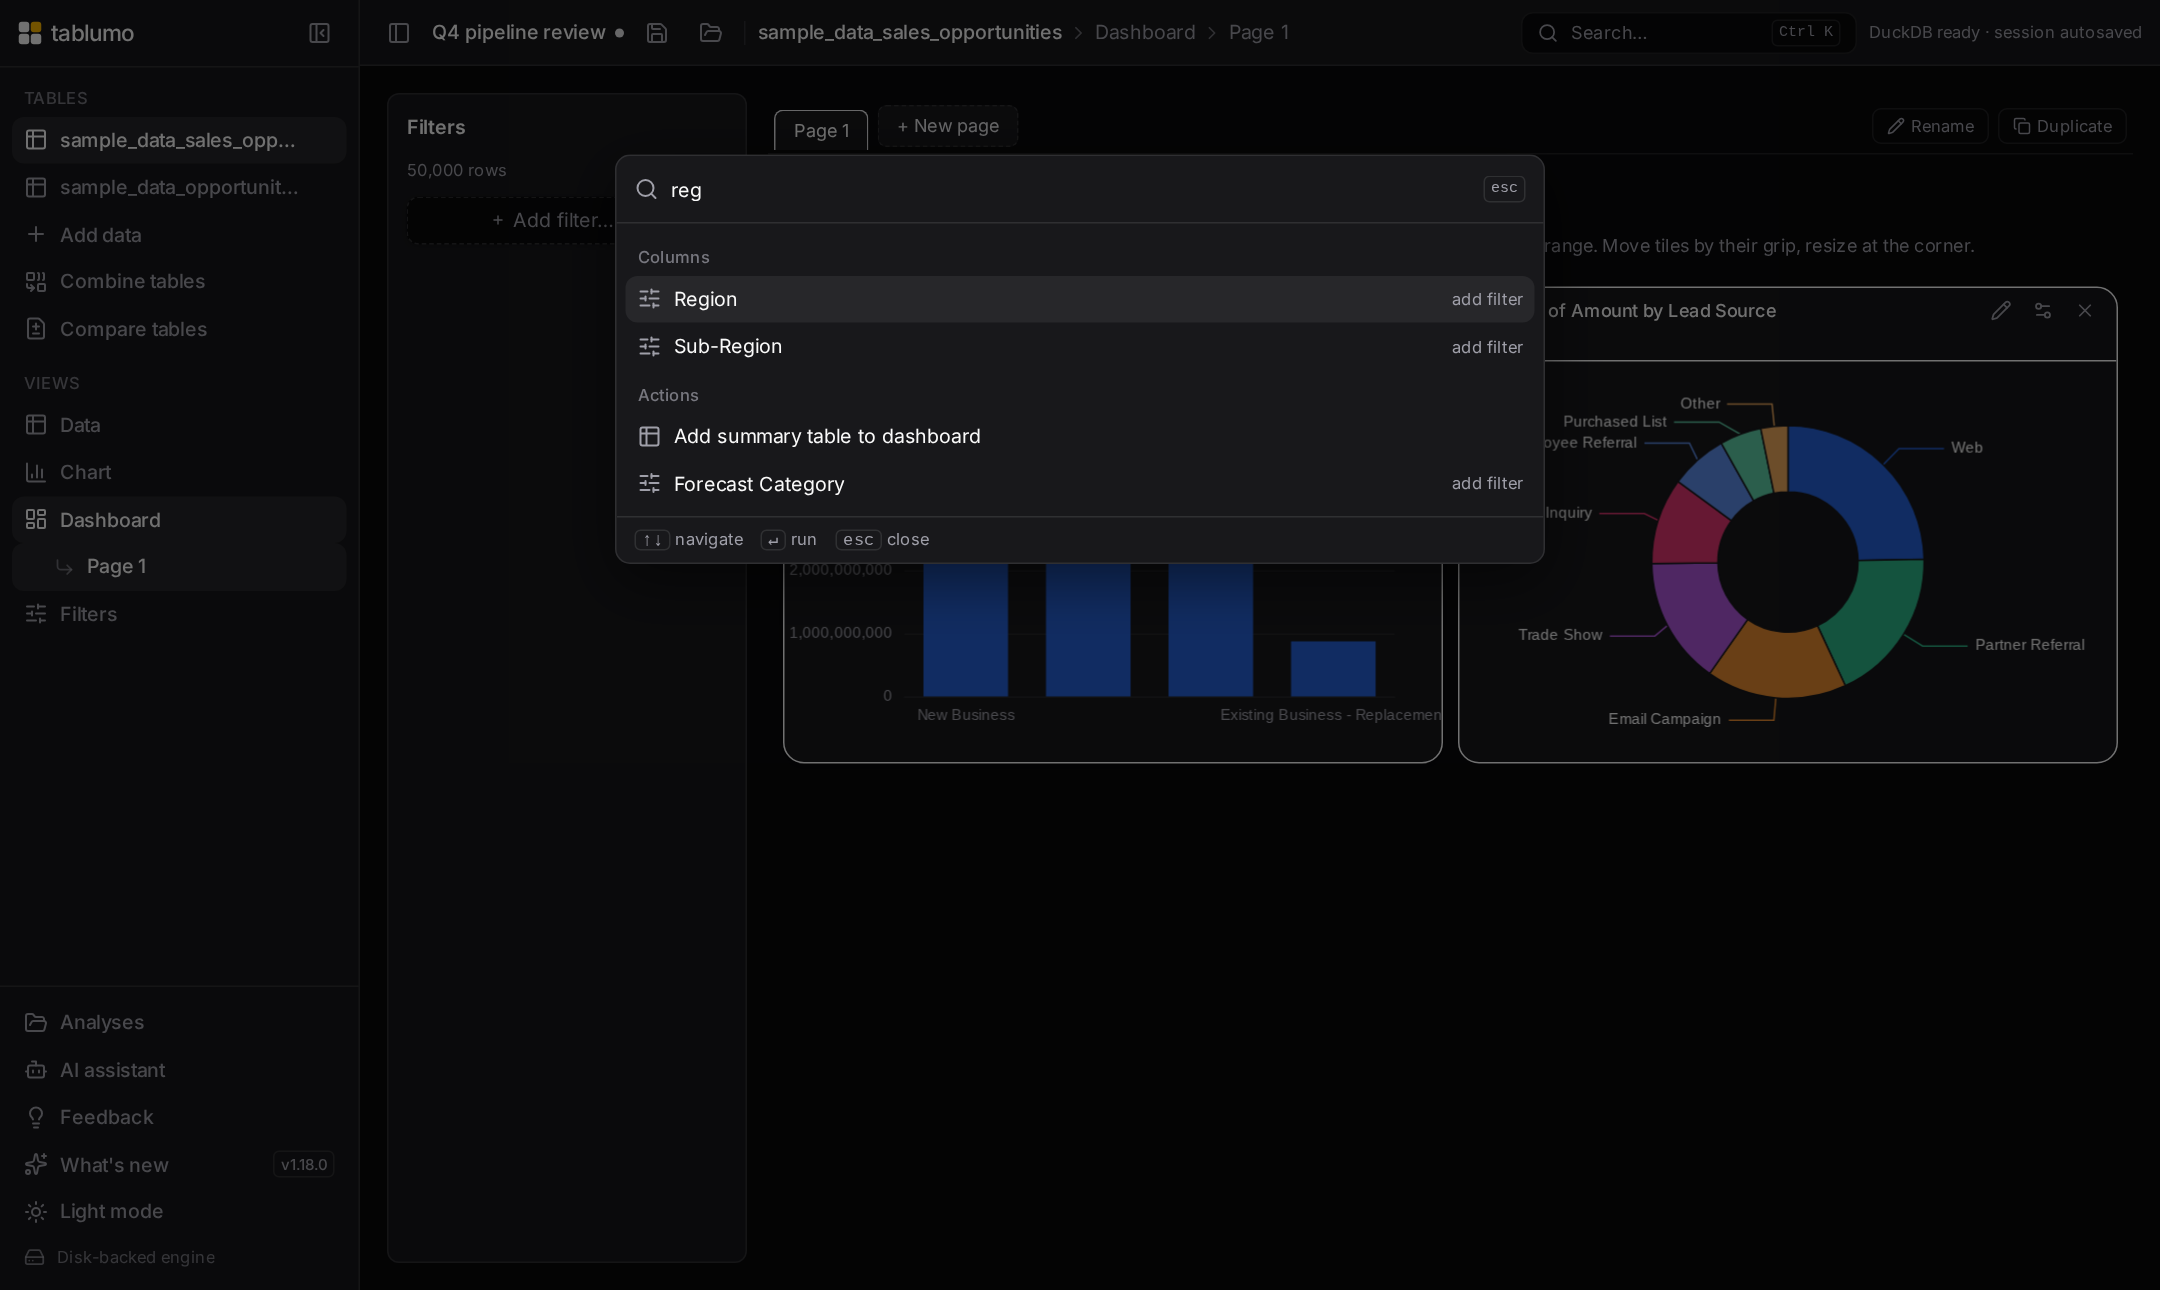Open Feedback
The image size is (2160, 1290).
click(x=179, y=1117)
